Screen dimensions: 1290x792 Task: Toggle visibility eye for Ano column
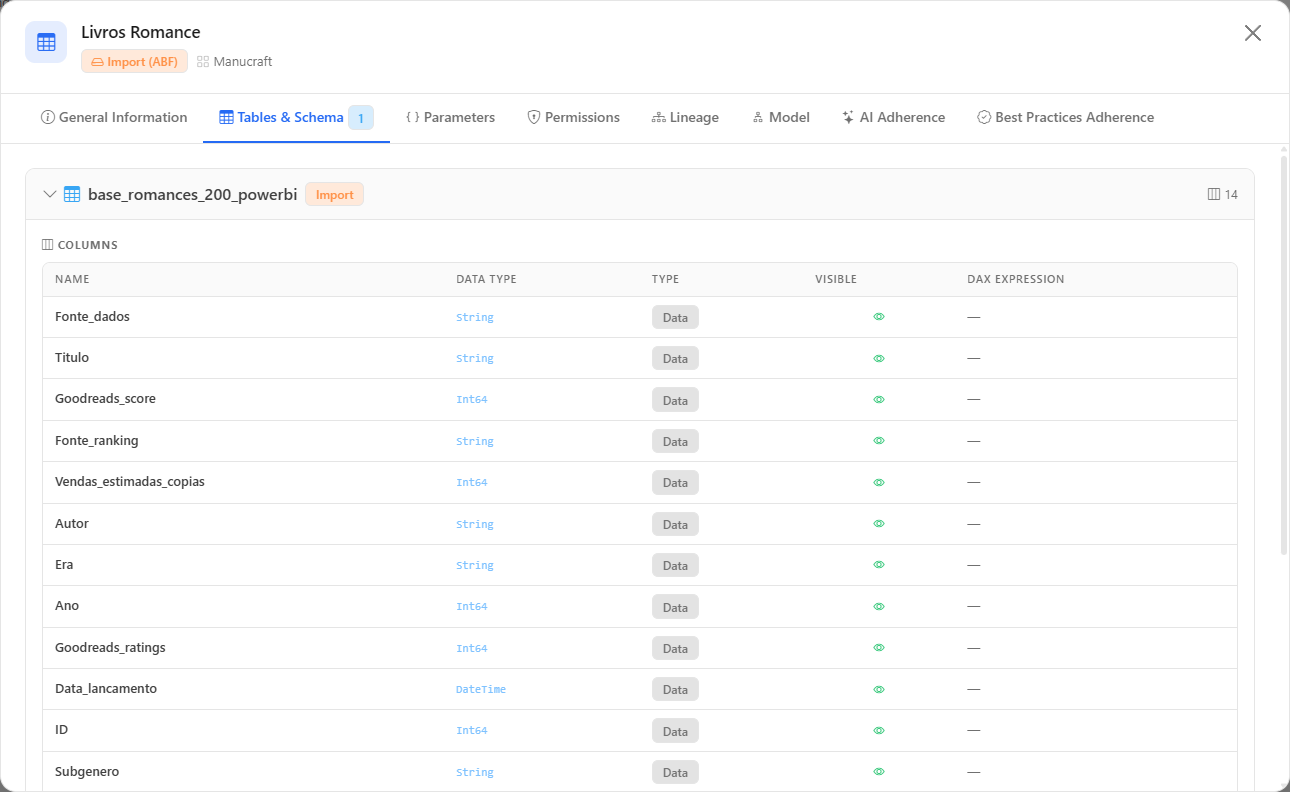point(879,606)
